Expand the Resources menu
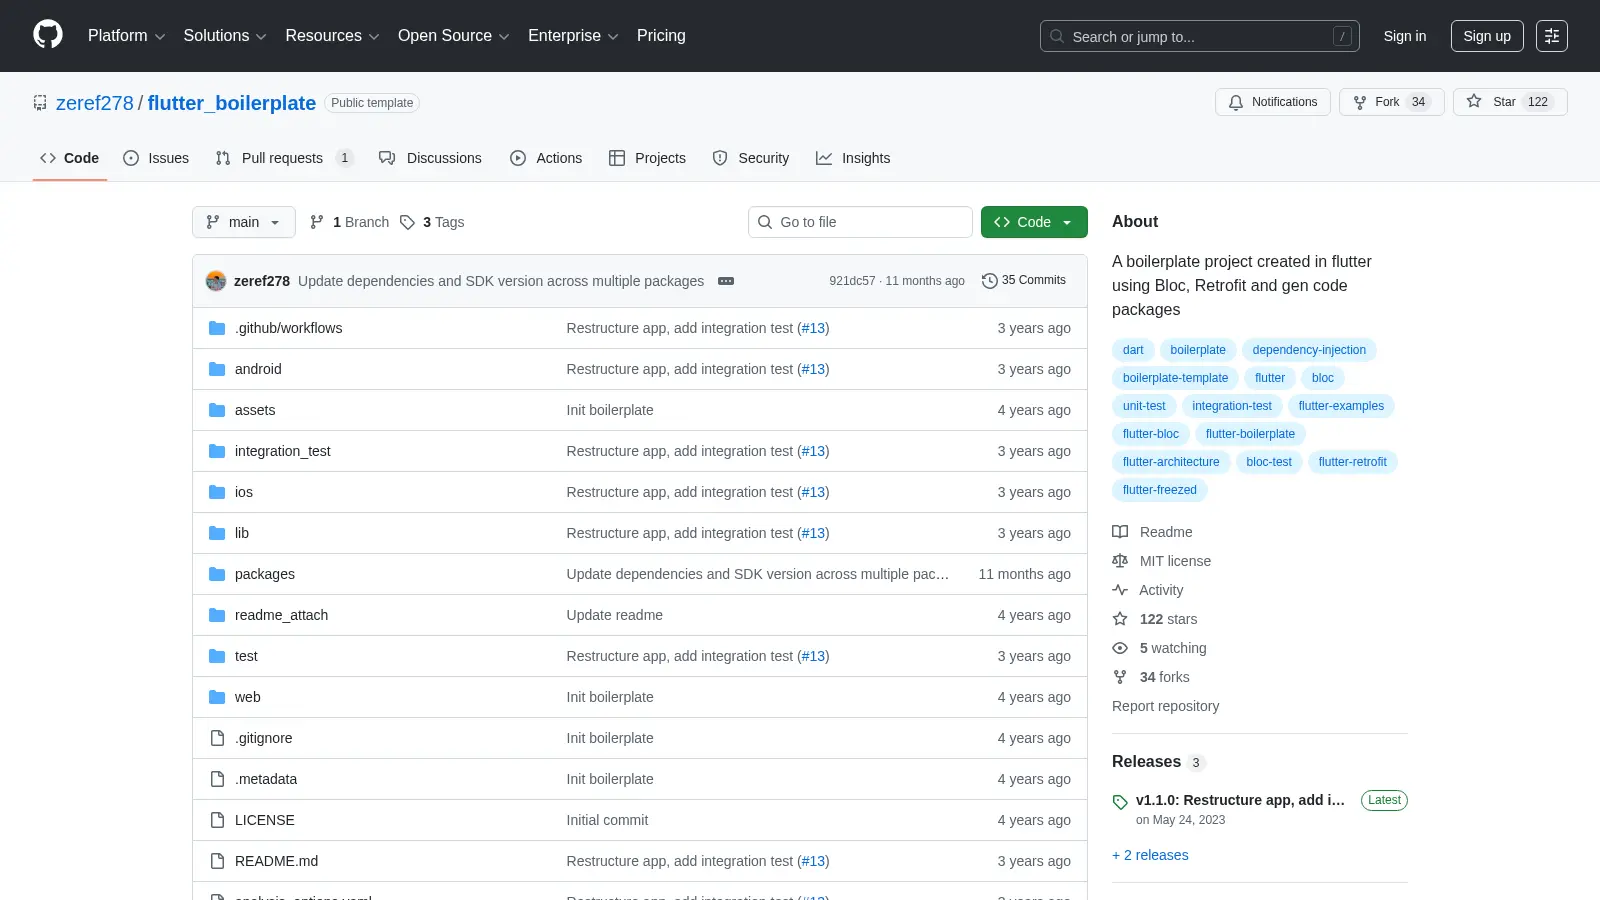 (x=332, y=36)
